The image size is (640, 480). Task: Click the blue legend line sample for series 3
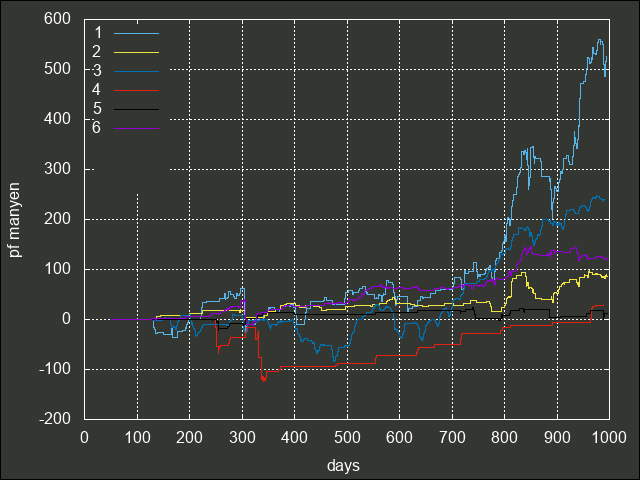pyautogui.click(x=136, y=71)
